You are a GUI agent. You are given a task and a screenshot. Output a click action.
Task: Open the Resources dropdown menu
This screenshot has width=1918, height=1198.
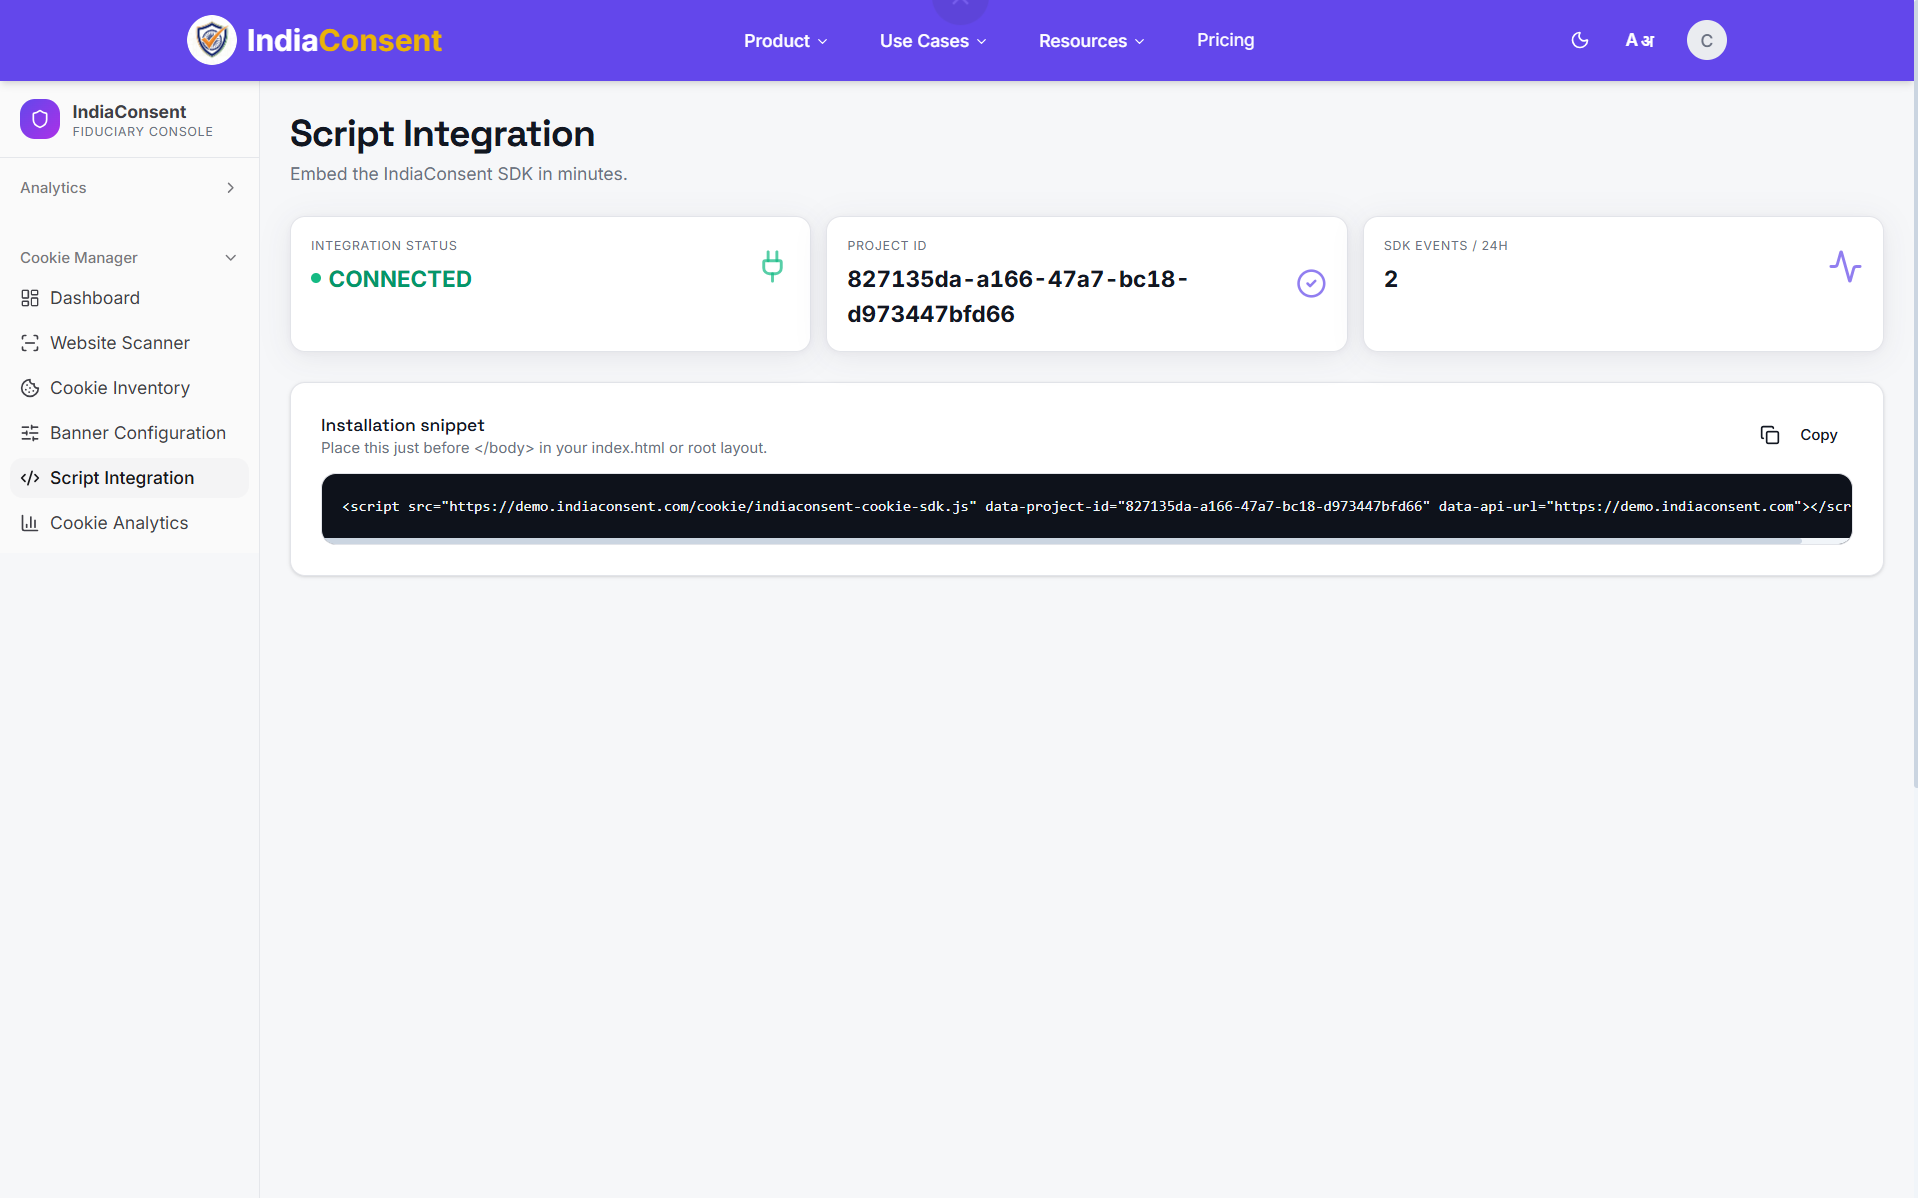pos(1092,41)
